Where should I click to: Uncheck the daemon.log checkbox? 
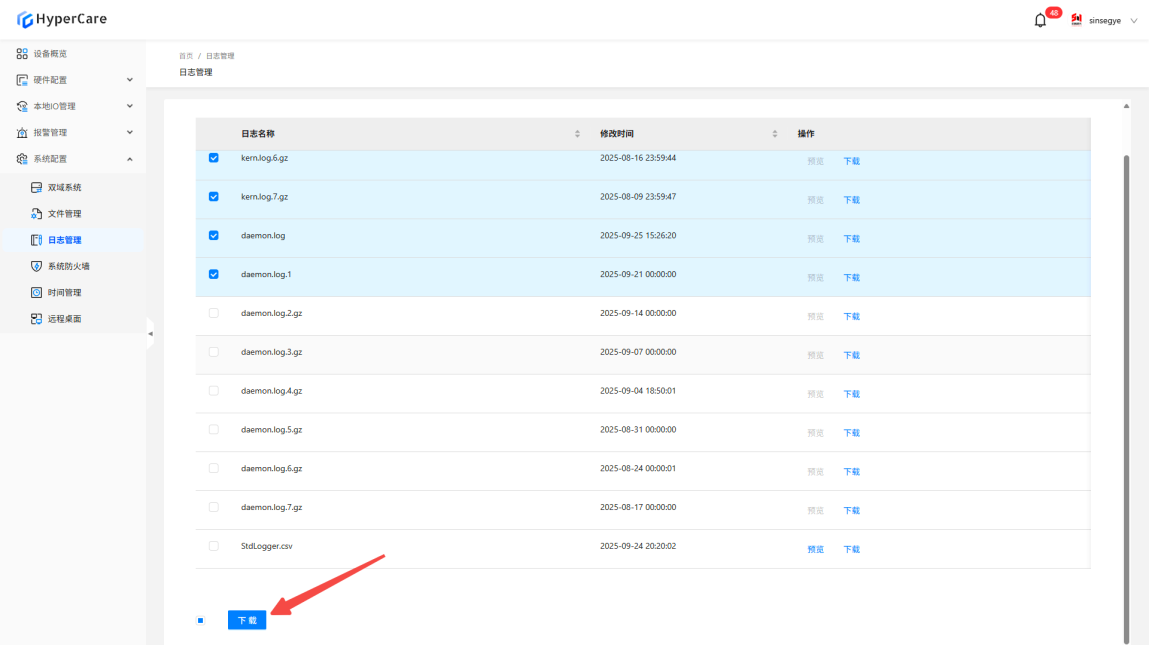click(x=213, y=236)
